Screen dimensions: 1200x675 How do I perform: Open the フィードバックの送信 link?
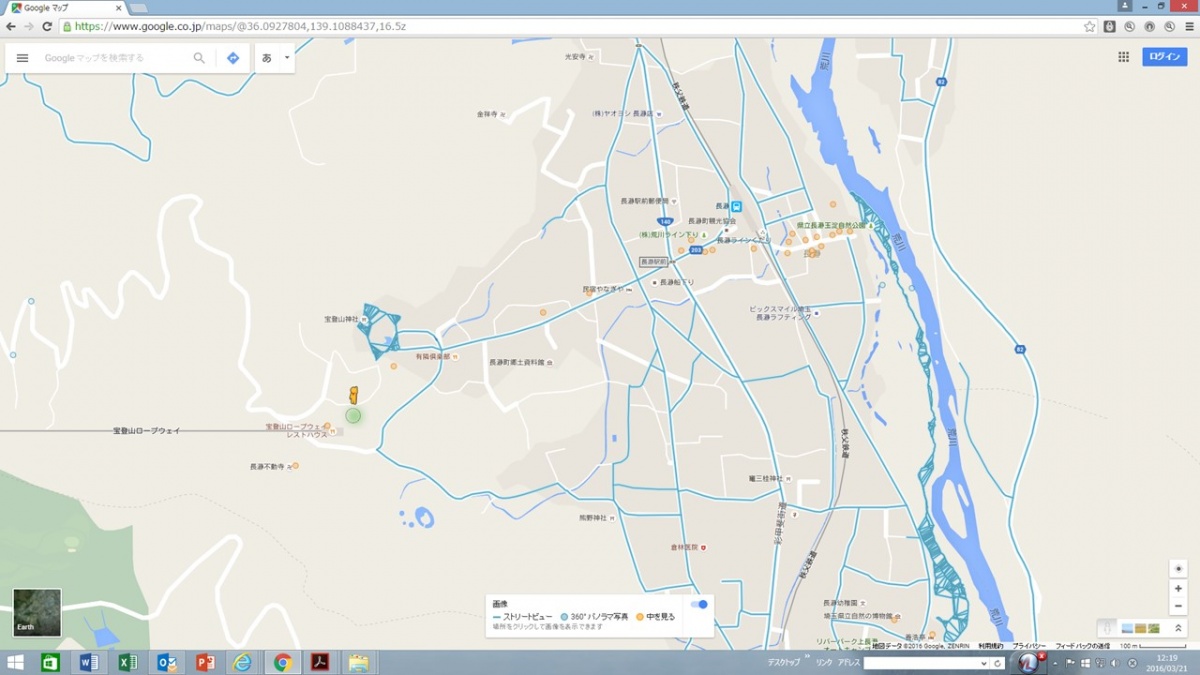click(1082, 646)
